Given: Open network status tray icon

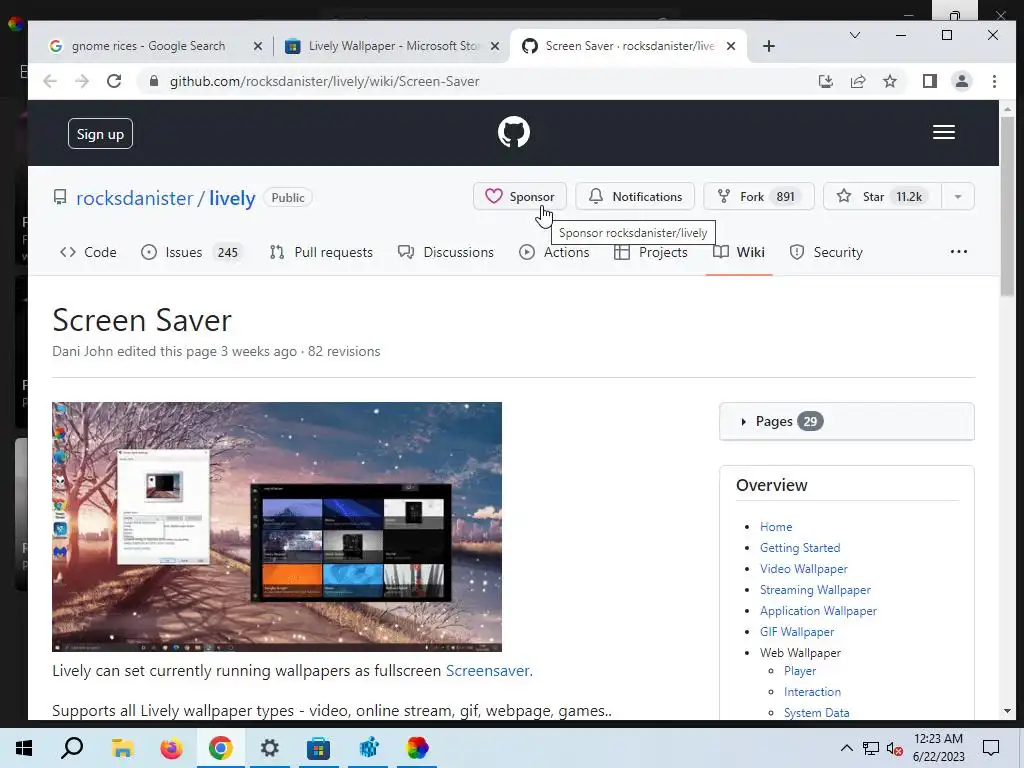Looking at the screenshot, I should click(x=871, y=748).
